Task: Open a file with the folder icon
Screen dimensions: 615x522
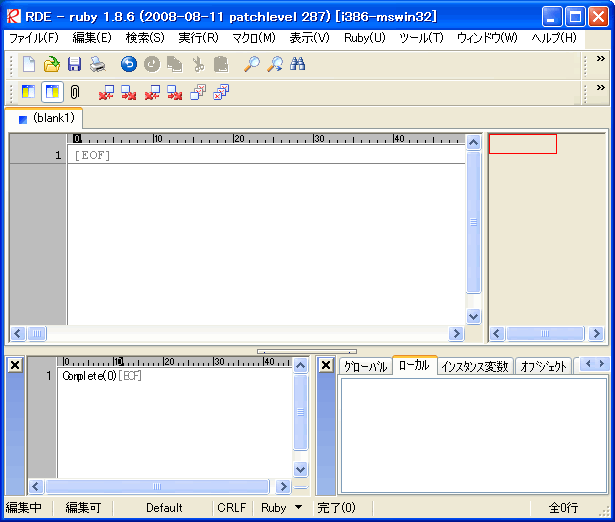Action: pyautogui.click(x=52, y=64)
